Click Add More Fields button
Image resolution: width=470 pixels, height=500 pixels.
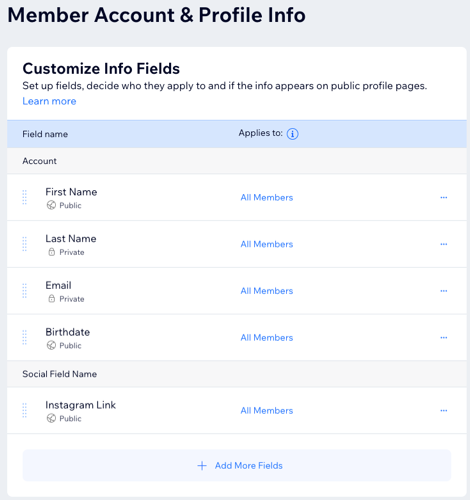(237, 465)
